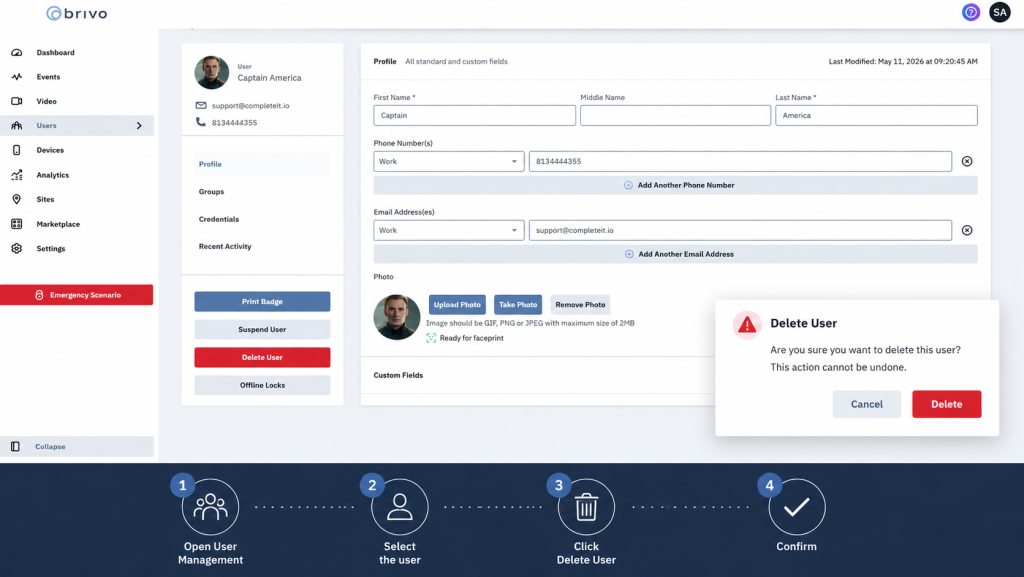
Task: Click Remove Photo
Action: (x=580, y=305)
